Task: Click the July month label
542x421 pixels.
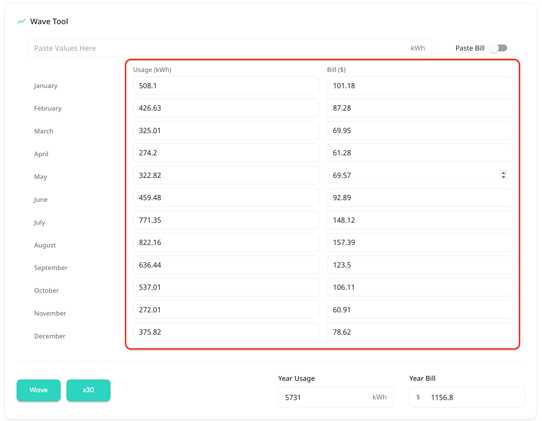Action: [x=39, y=222]
